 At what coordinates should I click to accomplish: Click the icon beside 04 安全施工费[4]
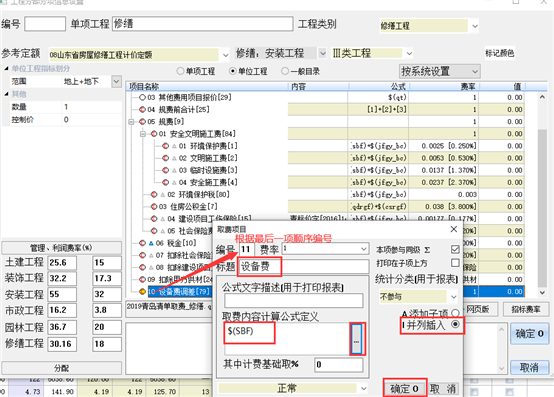point(165,182)
